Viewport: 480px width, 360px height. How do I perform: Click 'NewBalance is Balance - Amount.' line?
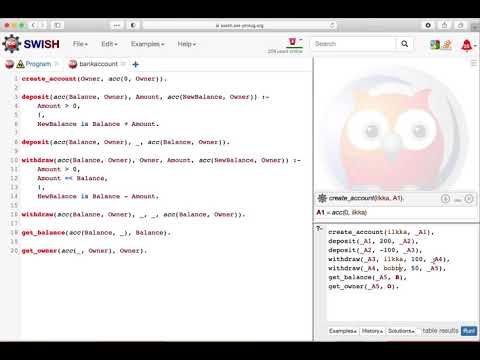(98, 196)
